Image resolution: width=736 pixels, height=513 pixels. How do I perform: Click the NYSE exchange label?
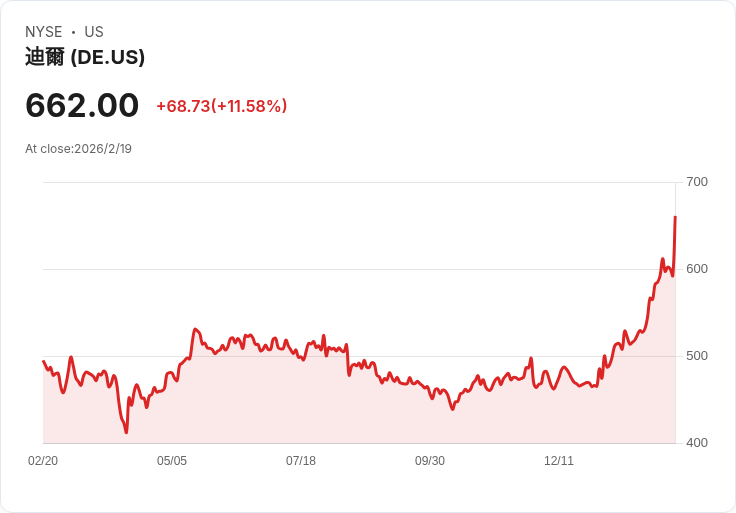44,32
